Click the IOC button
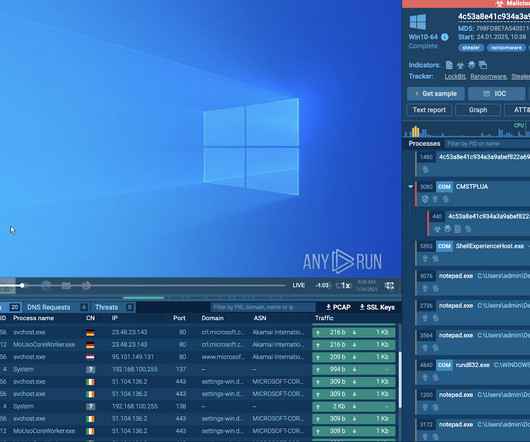Screen dimensions: 530x442 [496, 94]
